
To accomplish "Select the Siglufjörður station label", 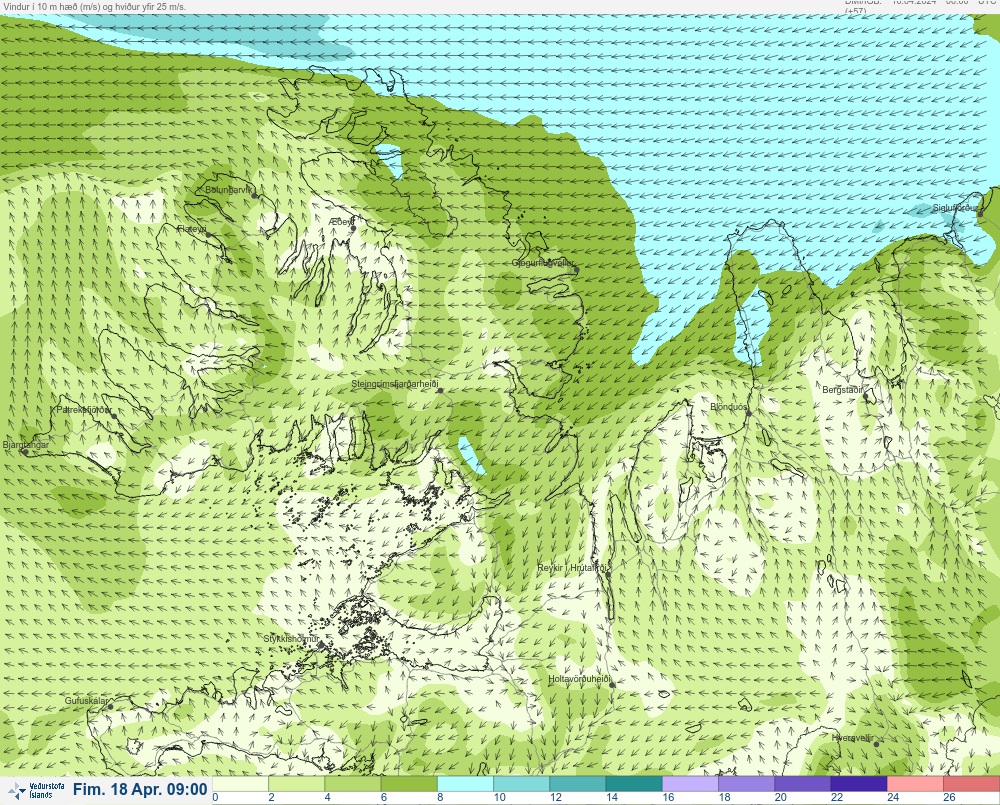I will (x=955, y=208).
